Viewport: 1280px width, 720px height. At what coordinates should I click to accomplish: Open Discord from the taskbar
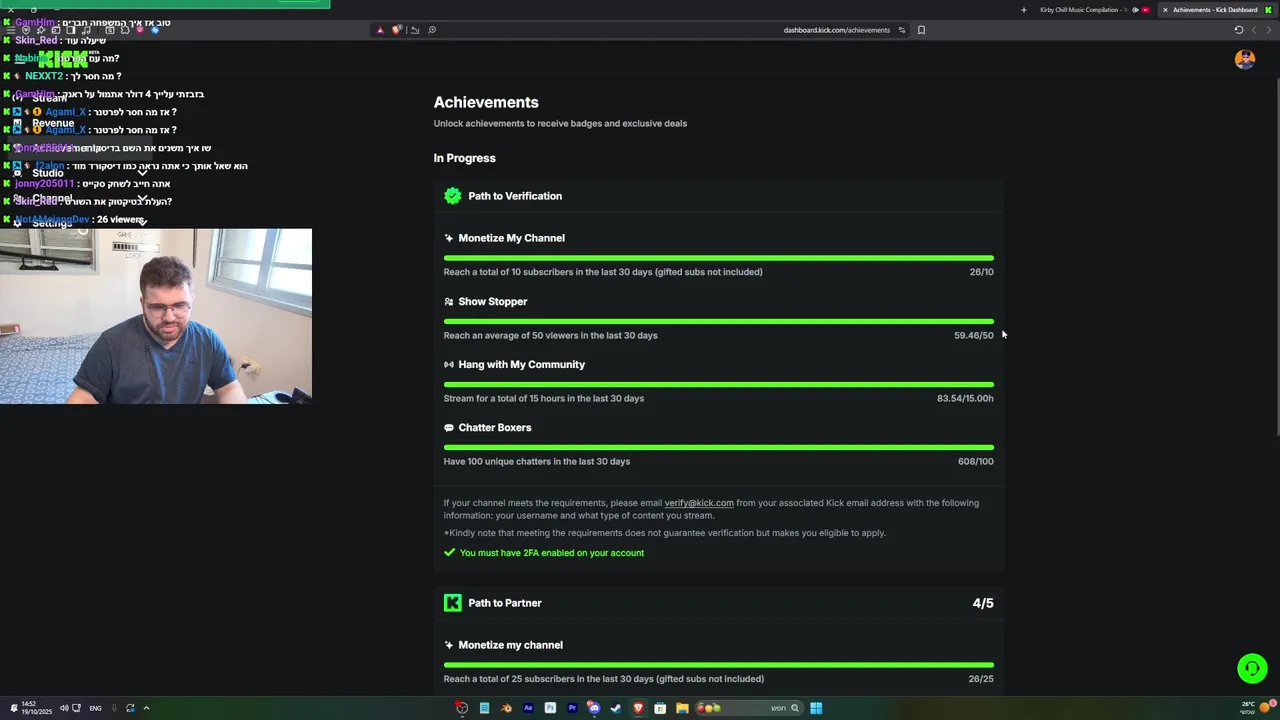[594, 708]
